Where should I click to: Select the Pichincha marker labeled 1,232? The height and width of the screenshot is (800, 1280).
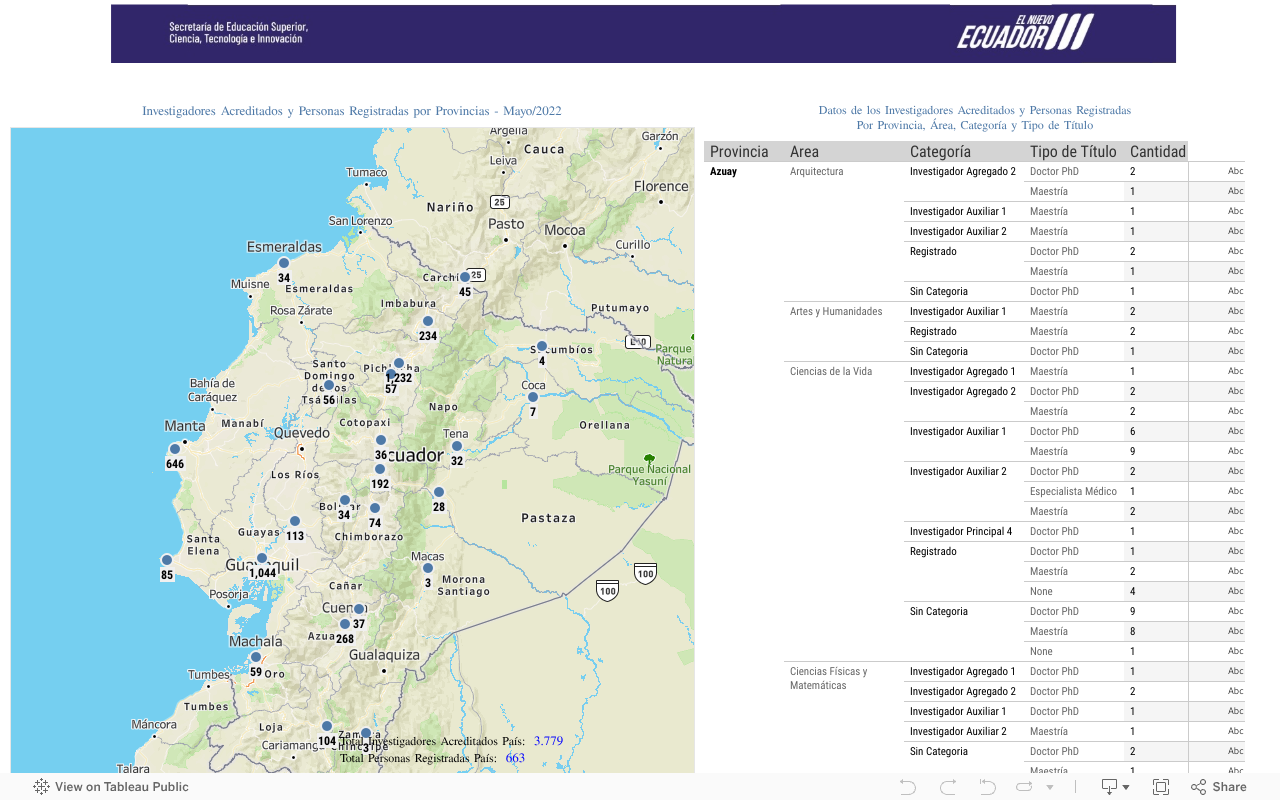pyautogui.click(x=399, y=364)
